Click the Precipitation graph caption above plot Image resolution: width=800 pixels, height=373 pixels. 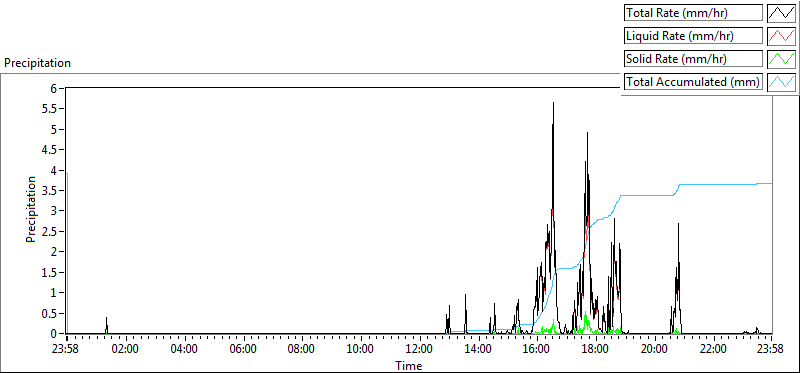37,63
